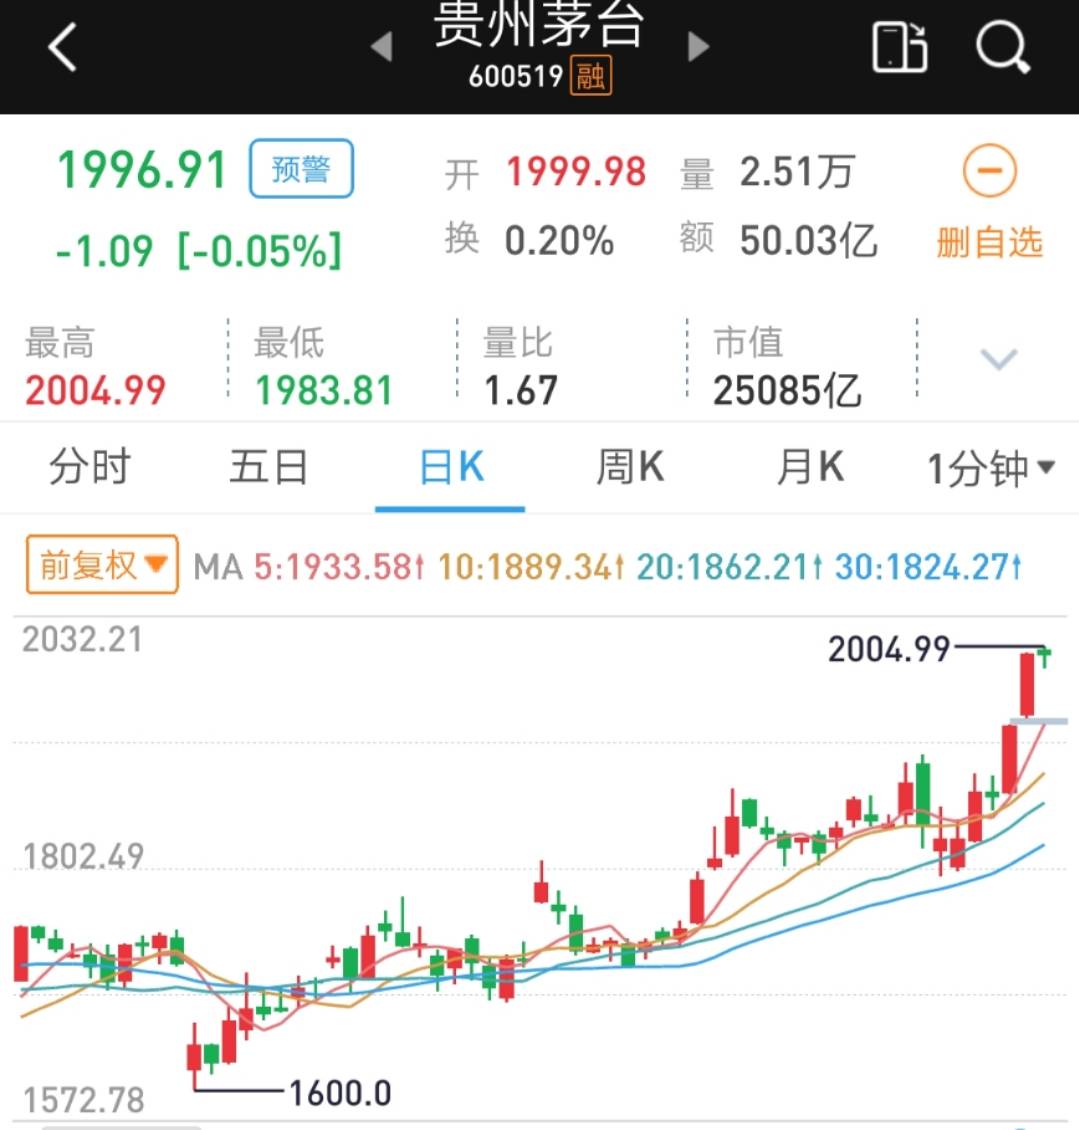
Task: Go back using the top-left arrow
Action: pyautogui.click(x=63, y=48)
